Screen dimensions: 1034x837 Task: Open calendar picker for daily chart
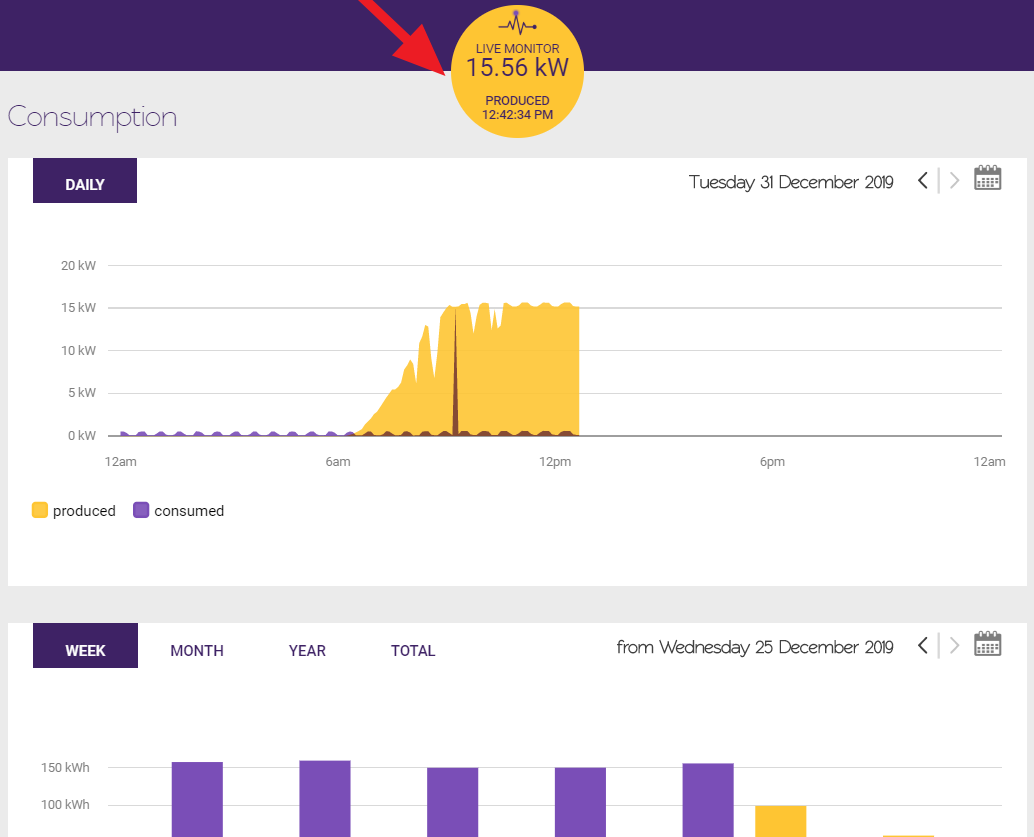click(988, 178)
